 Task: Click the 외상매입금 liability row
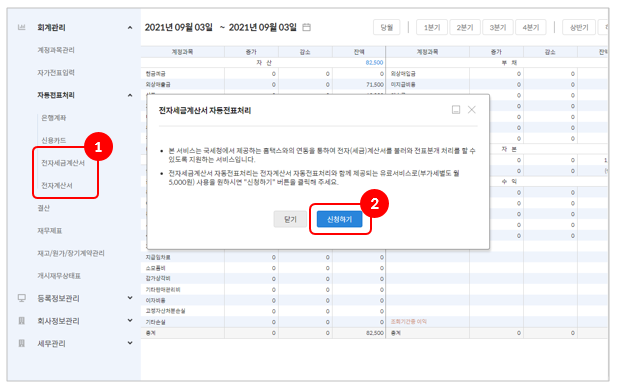tap(497, 74)
